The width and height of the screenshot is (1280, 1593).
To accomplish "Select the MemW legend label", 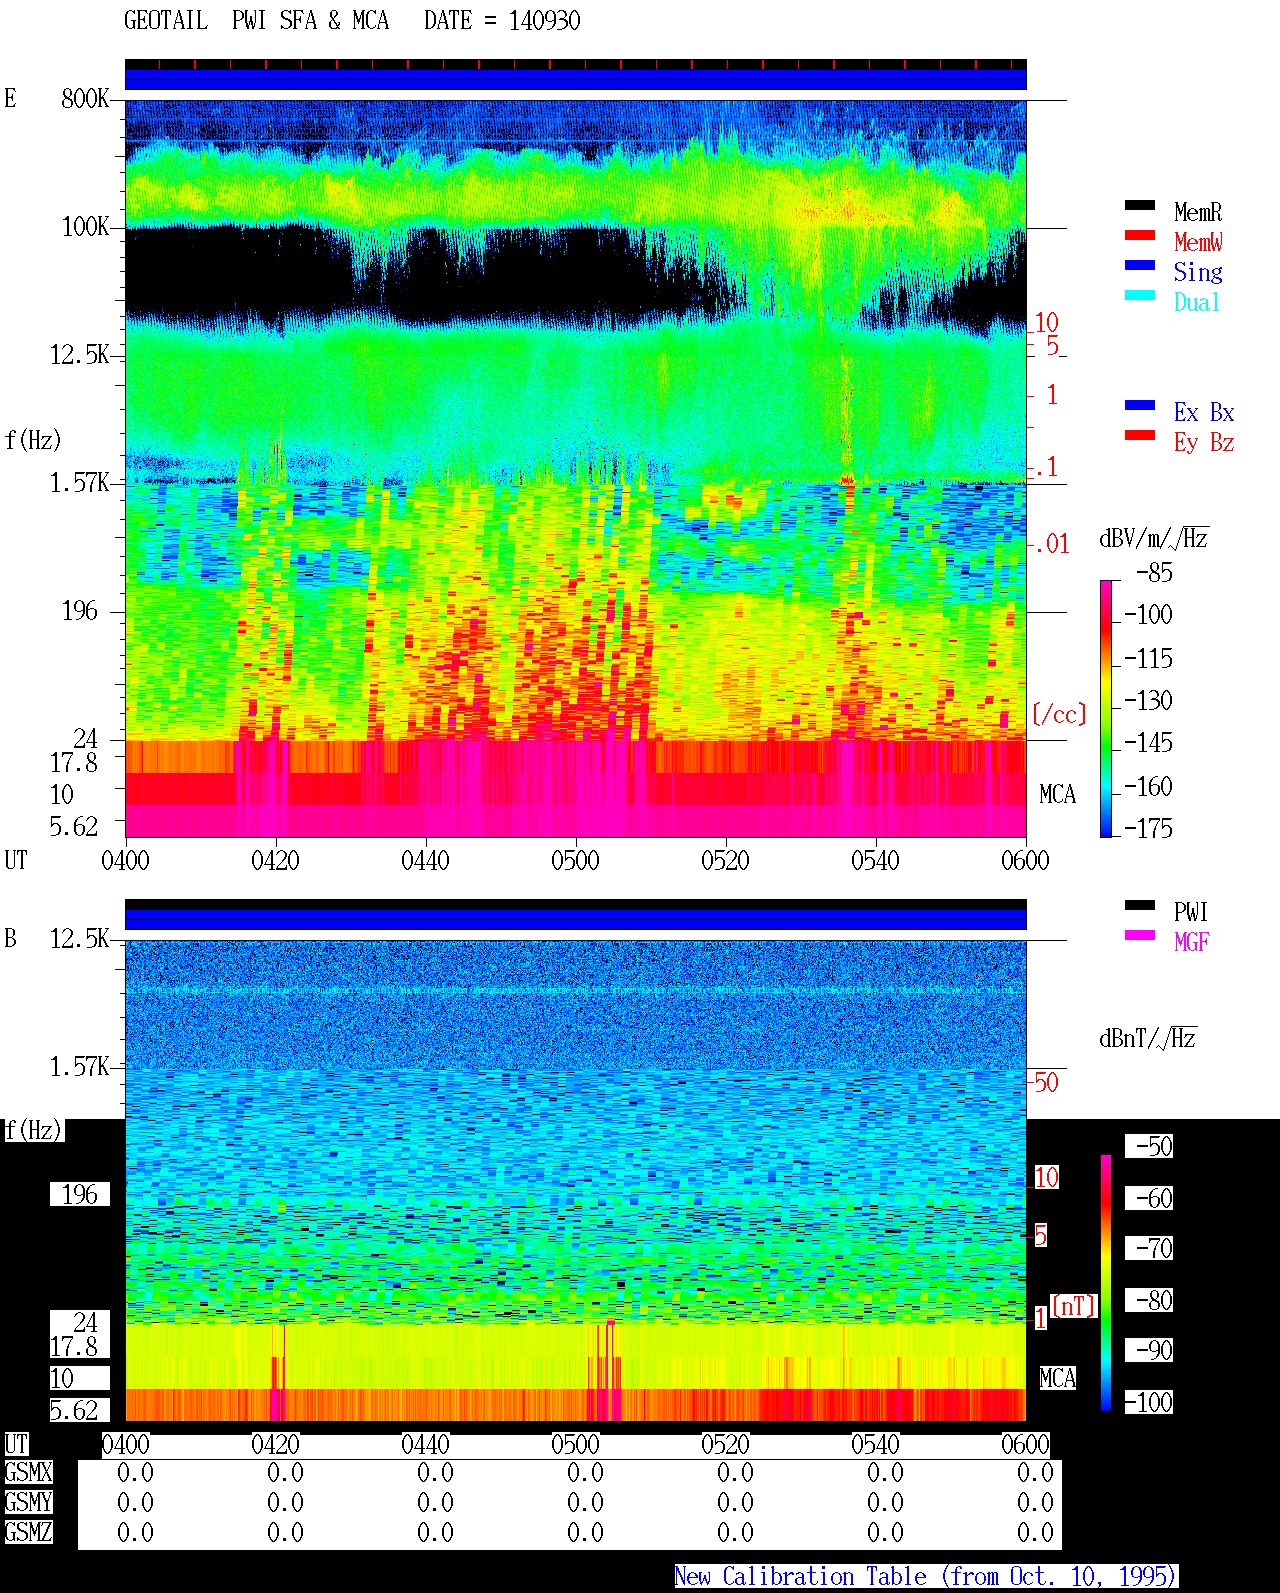I will [x=1198, y=242].
